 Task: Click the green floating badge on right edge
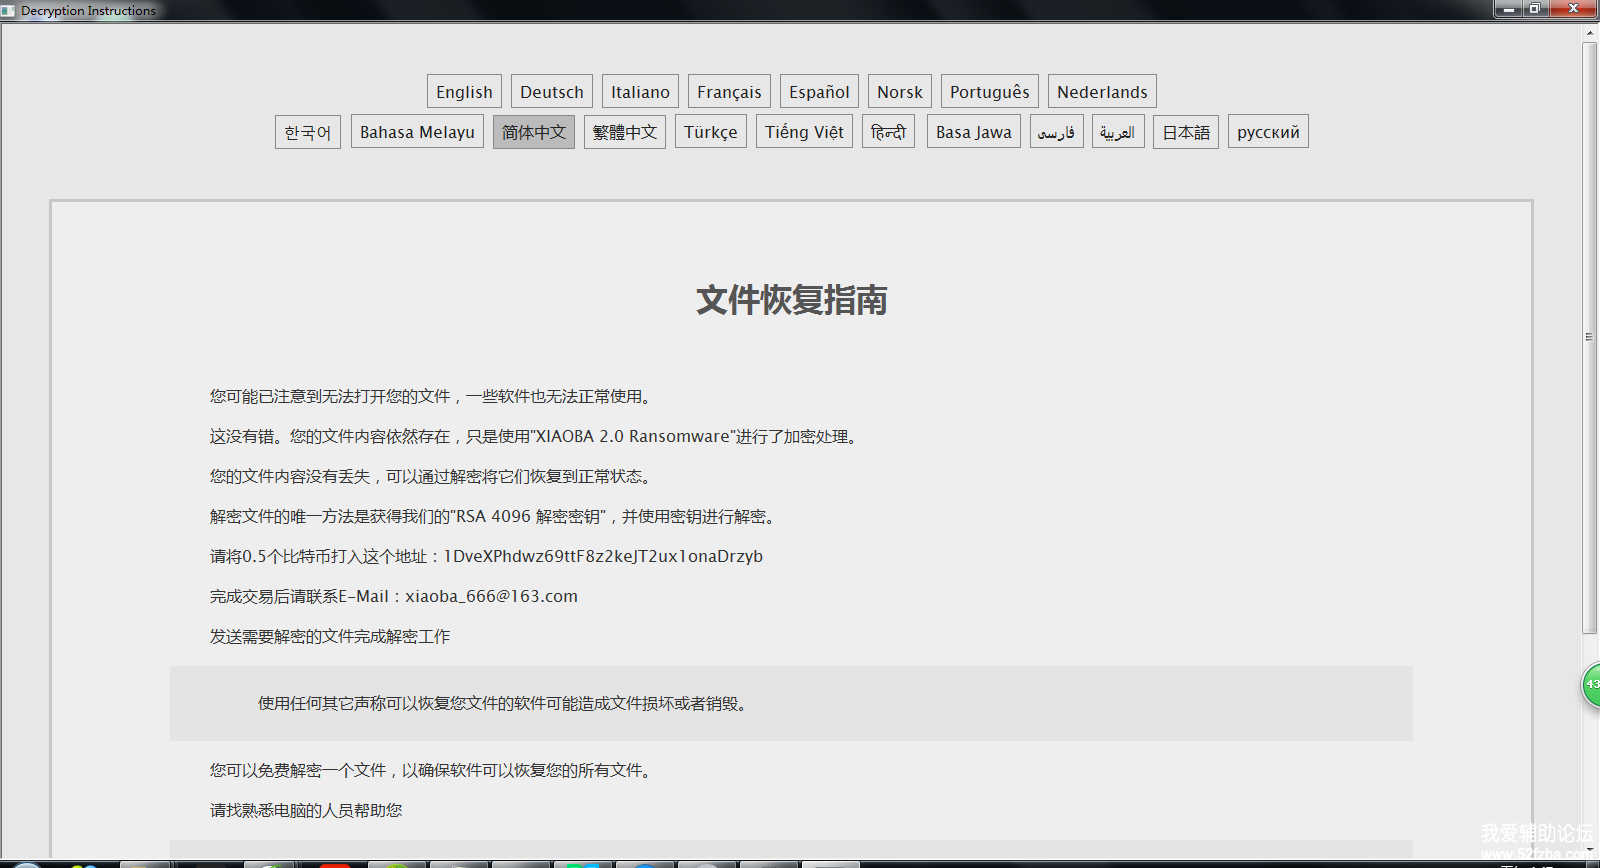[x=1591, y=685]
